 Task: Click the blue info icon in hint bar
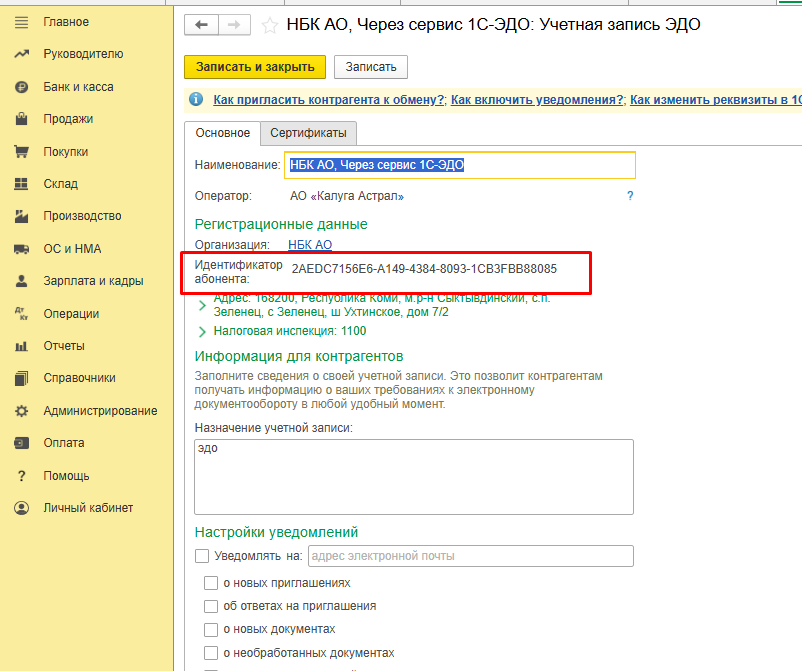pos(196,99)
